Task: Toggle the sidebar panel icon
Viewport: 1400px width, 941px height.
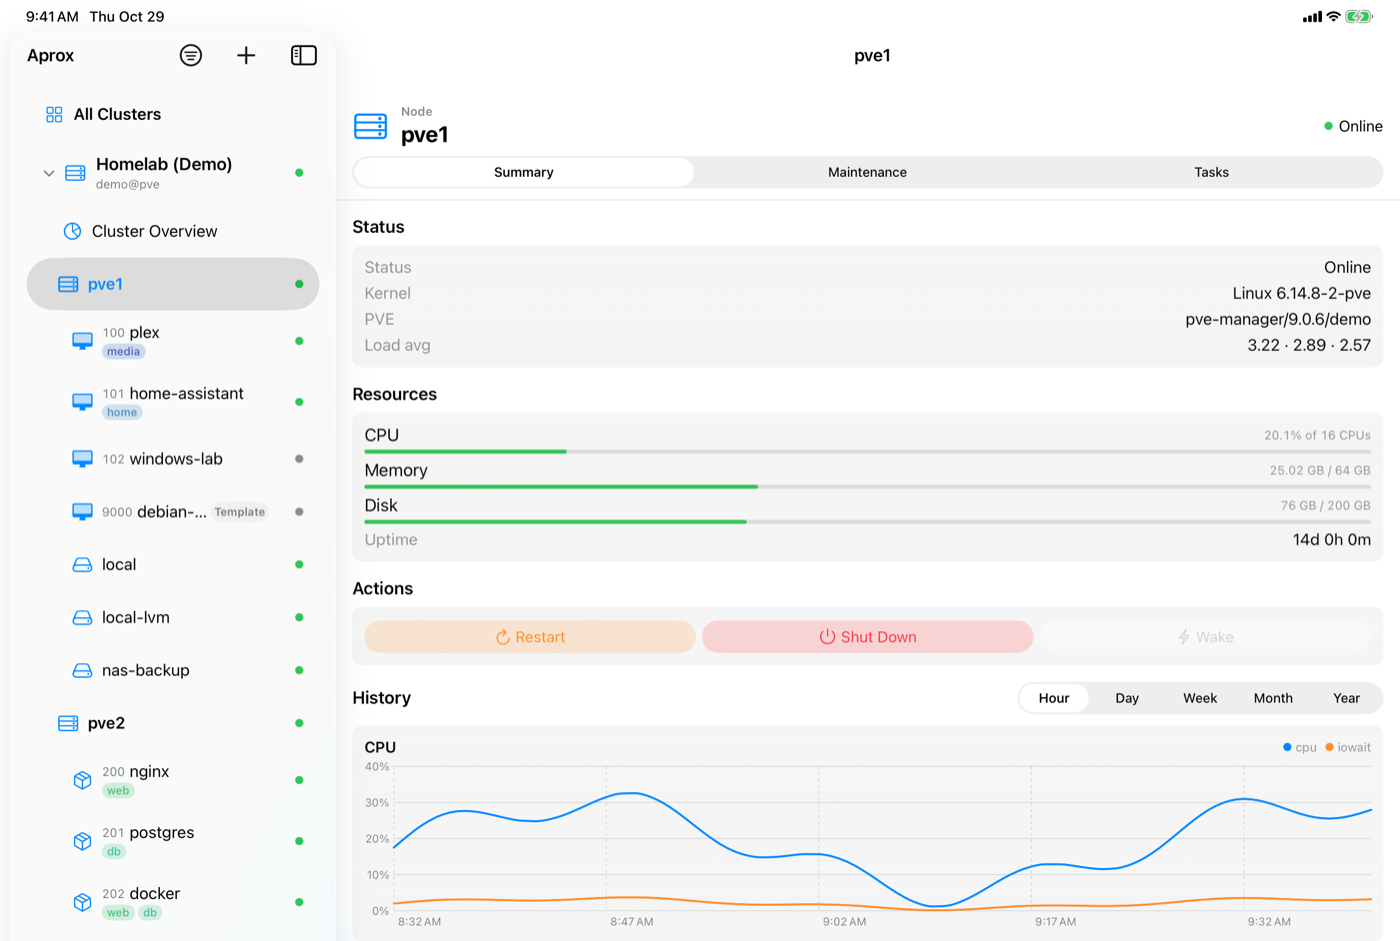Action: point(304,56)
